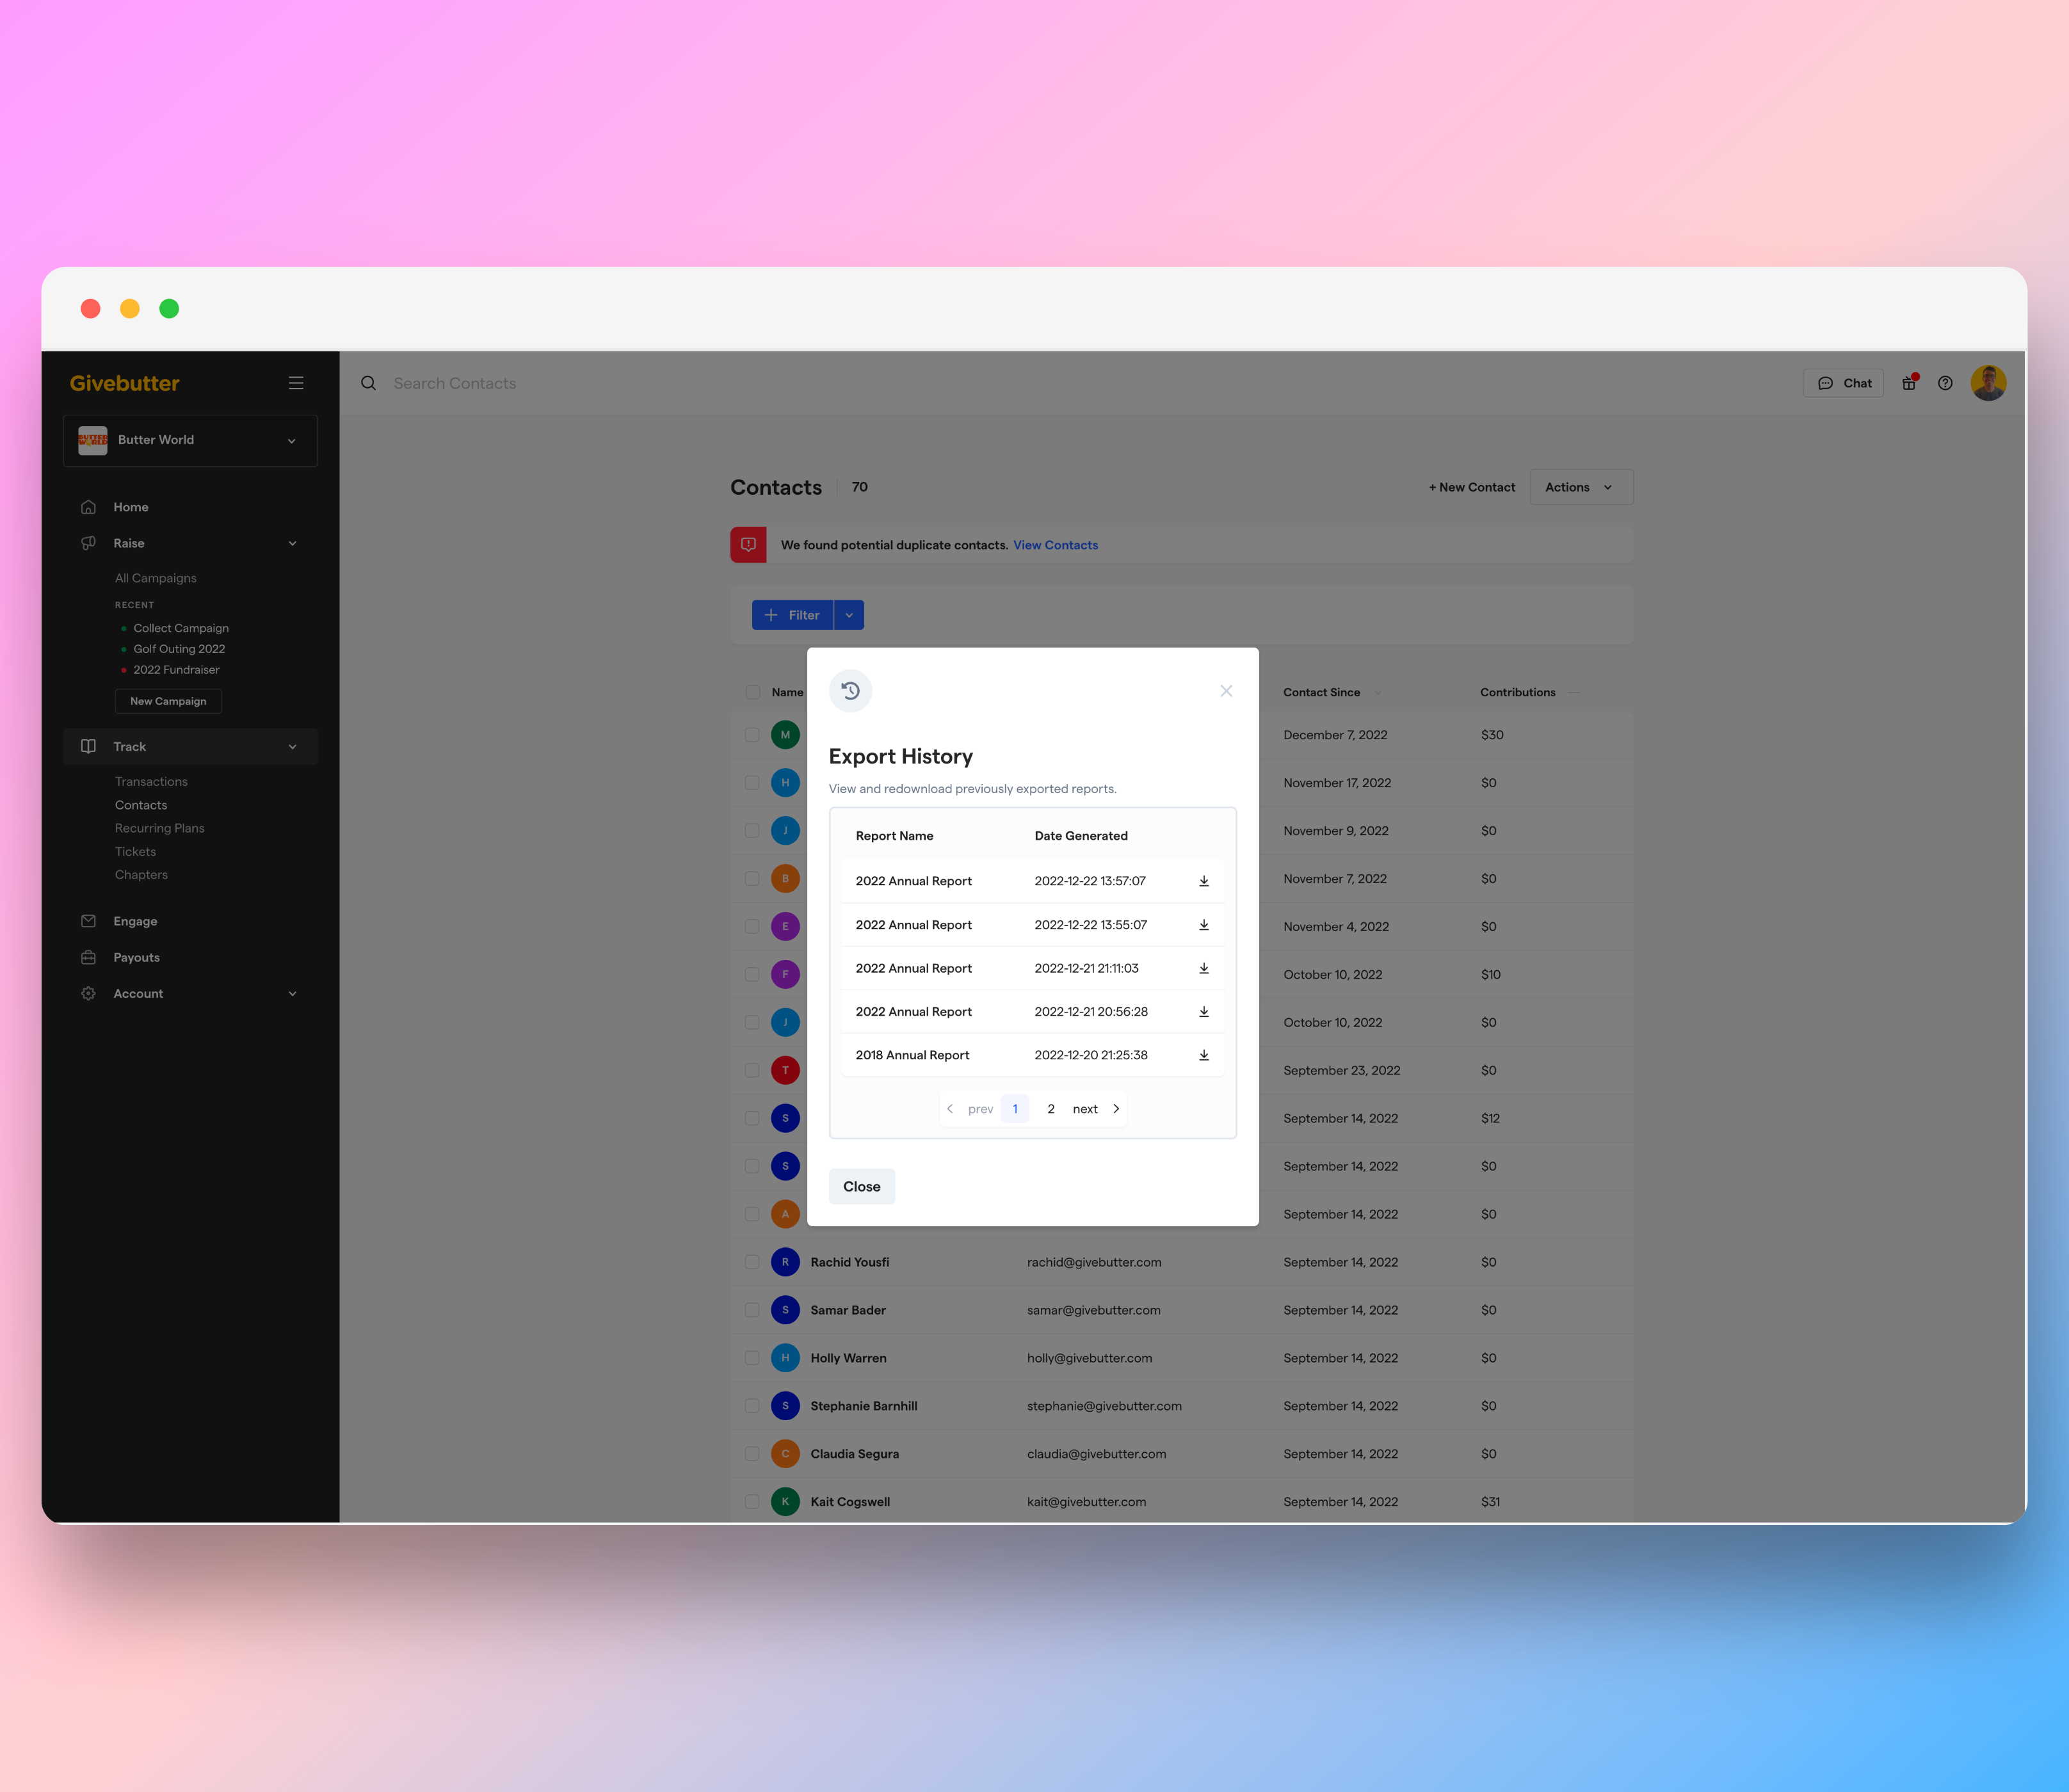2069x1792 pixels.
Task: Click the + New Contact button
Action: pyautogui.click(x=1472, y=487)
